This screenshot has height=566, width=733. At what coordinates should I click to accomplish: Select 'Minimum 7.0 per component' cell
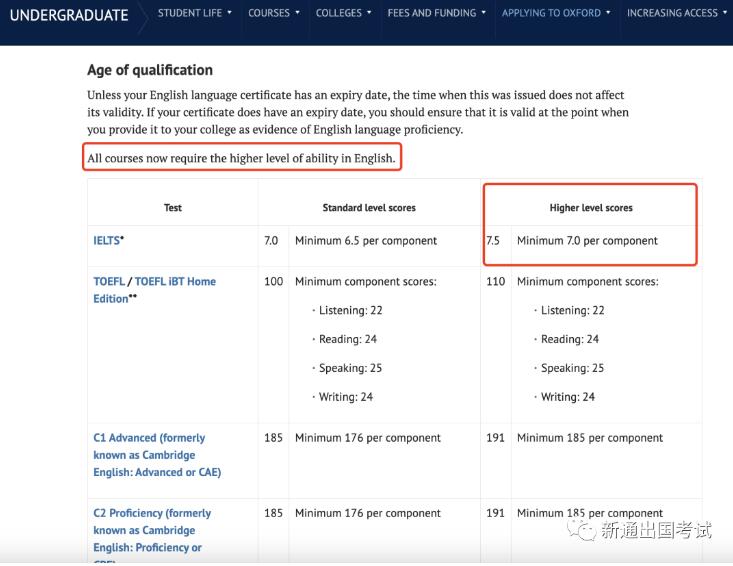coord(587,241)
